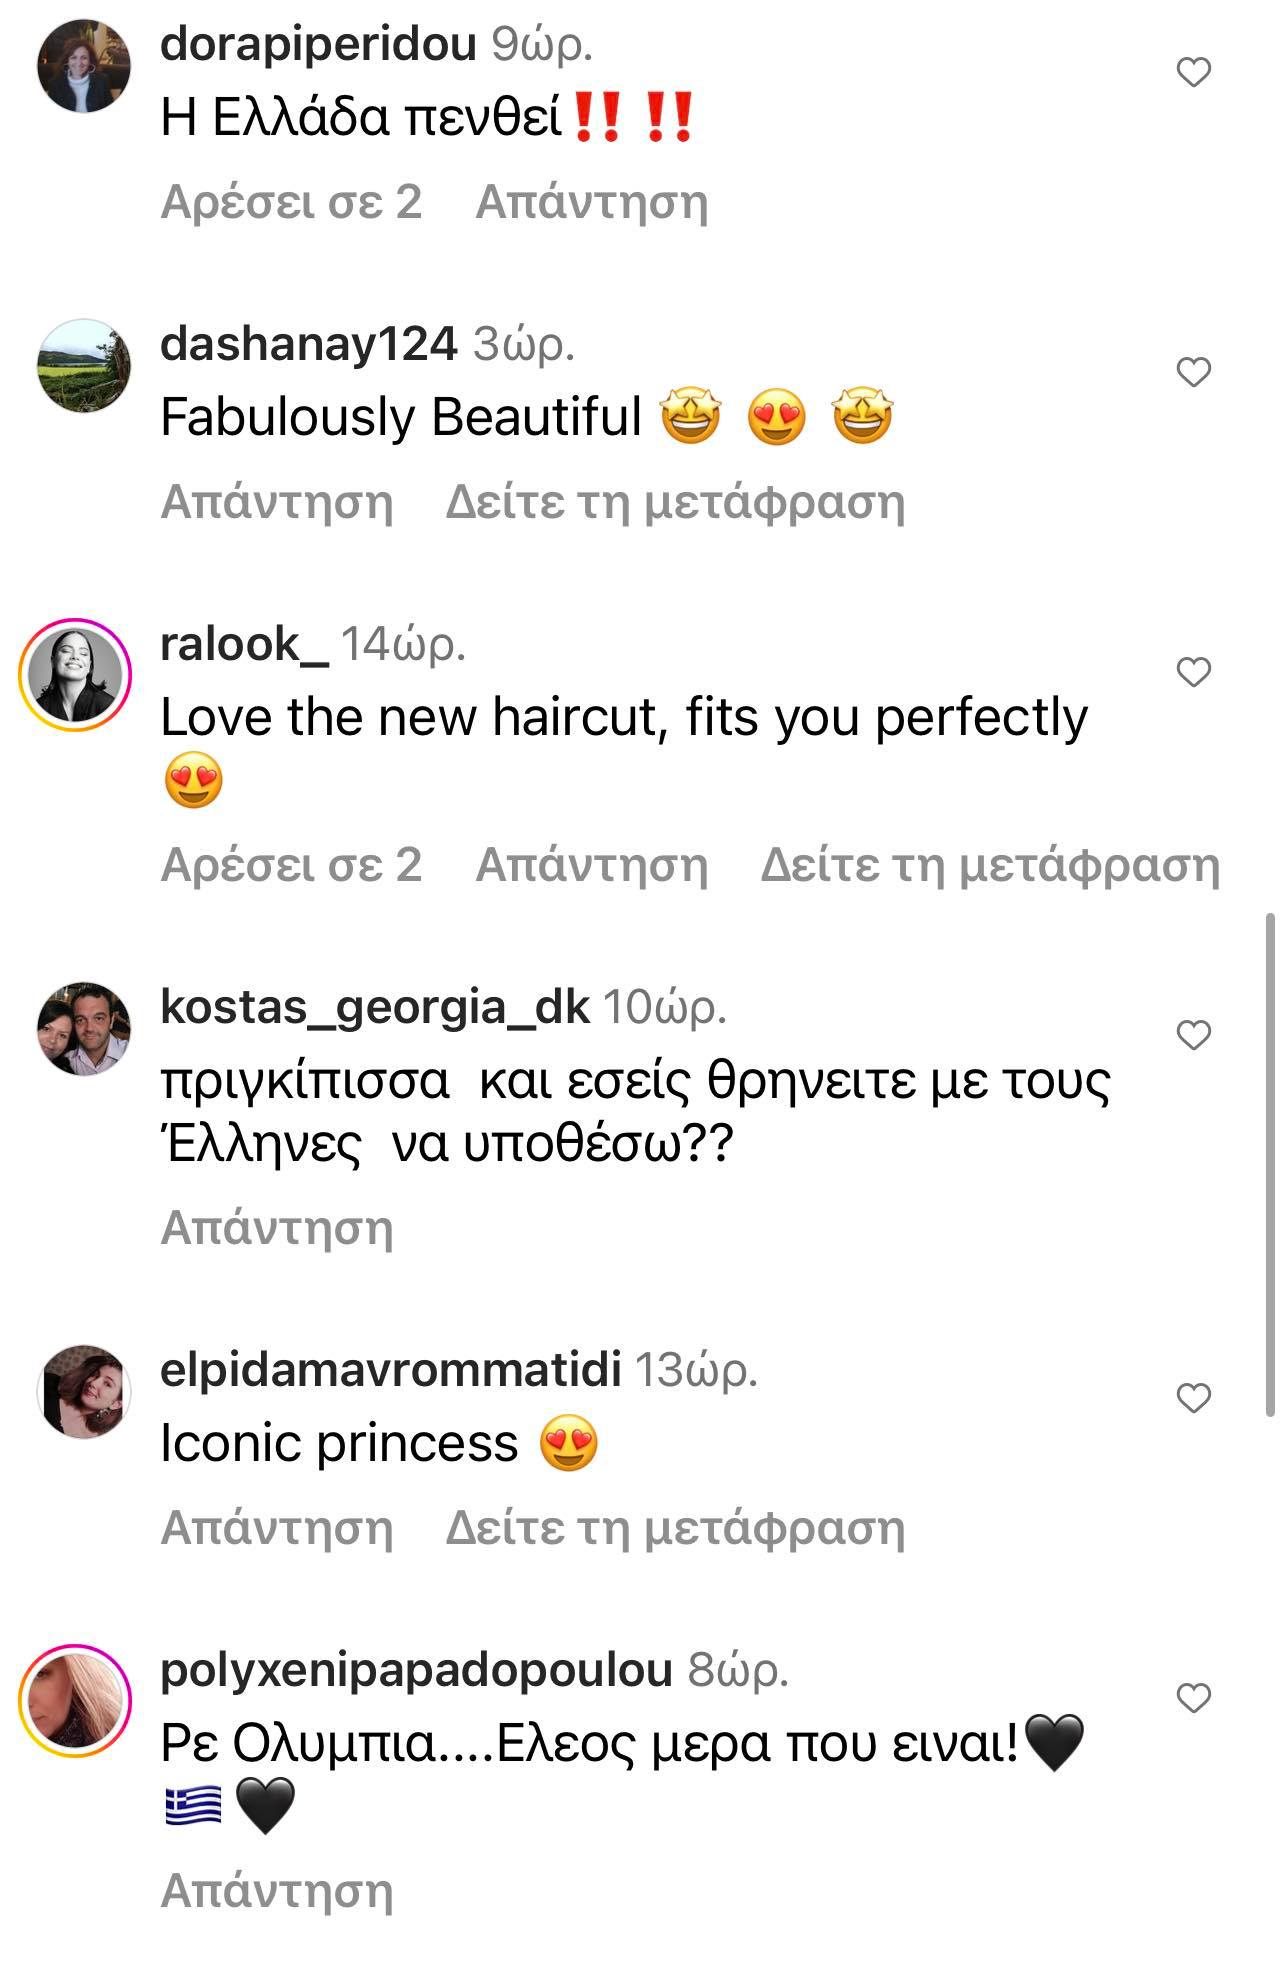View the 2 likes on ralook_'s comment
Image resolution: width=1284 pixels, height=1970 pixels.
coord(291,866)
